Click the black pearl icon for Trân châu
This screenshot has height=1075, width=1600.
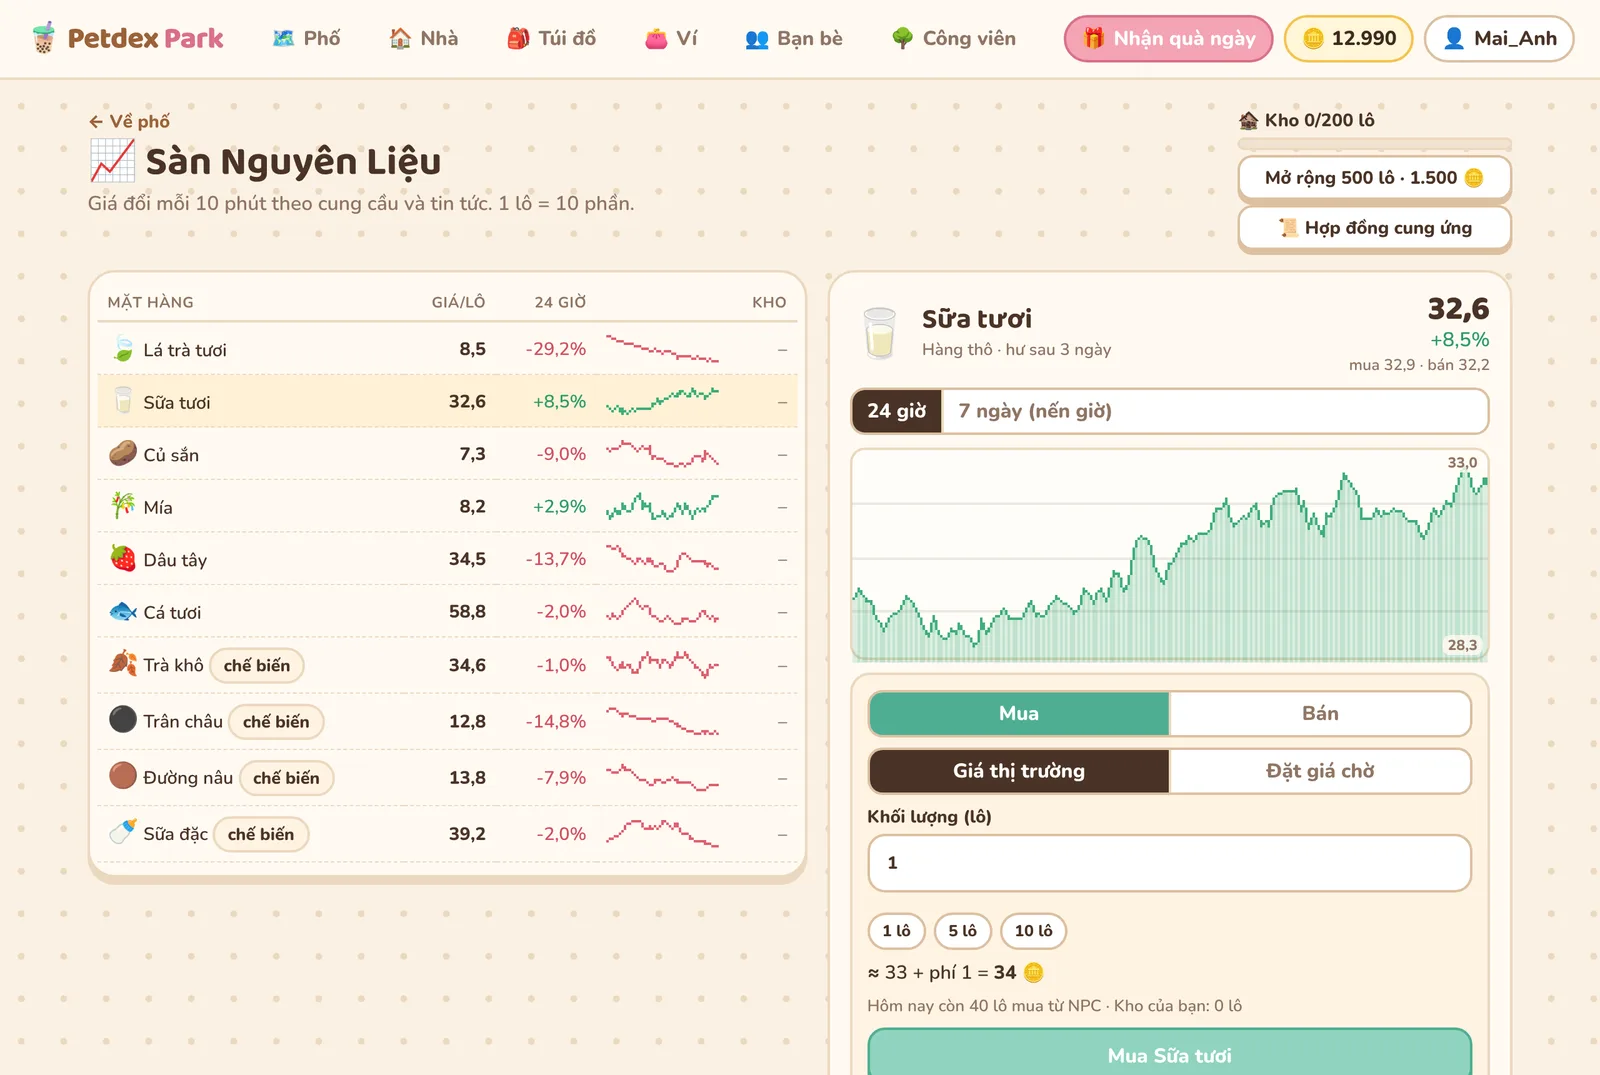pos(123,720)
